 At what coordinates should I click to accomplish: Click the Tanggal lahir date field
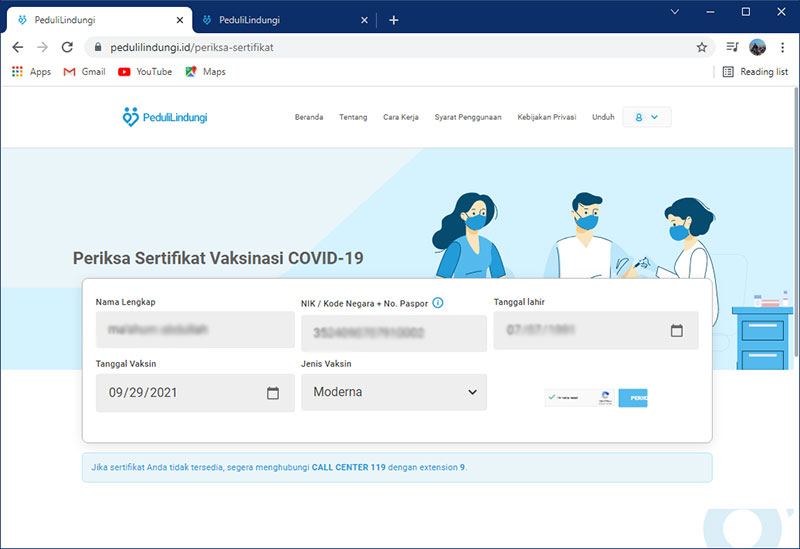(x=596, y=330)
